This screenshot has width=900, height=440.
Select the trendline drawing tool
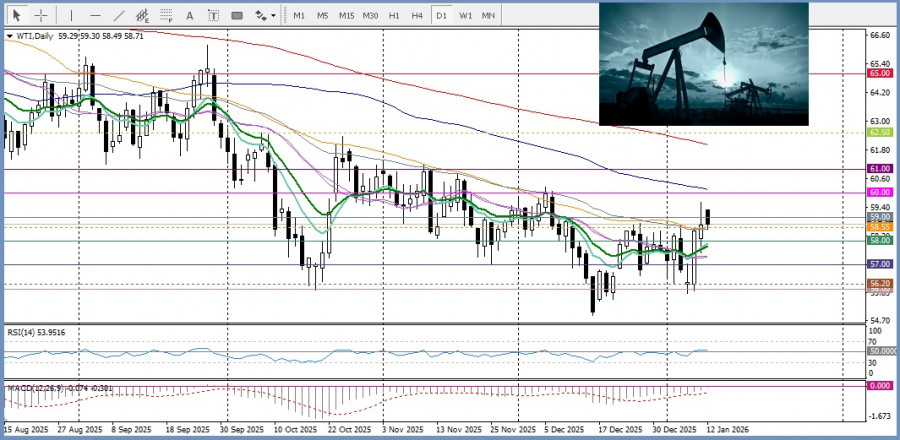pyautogui.click(x=119, y=15)
